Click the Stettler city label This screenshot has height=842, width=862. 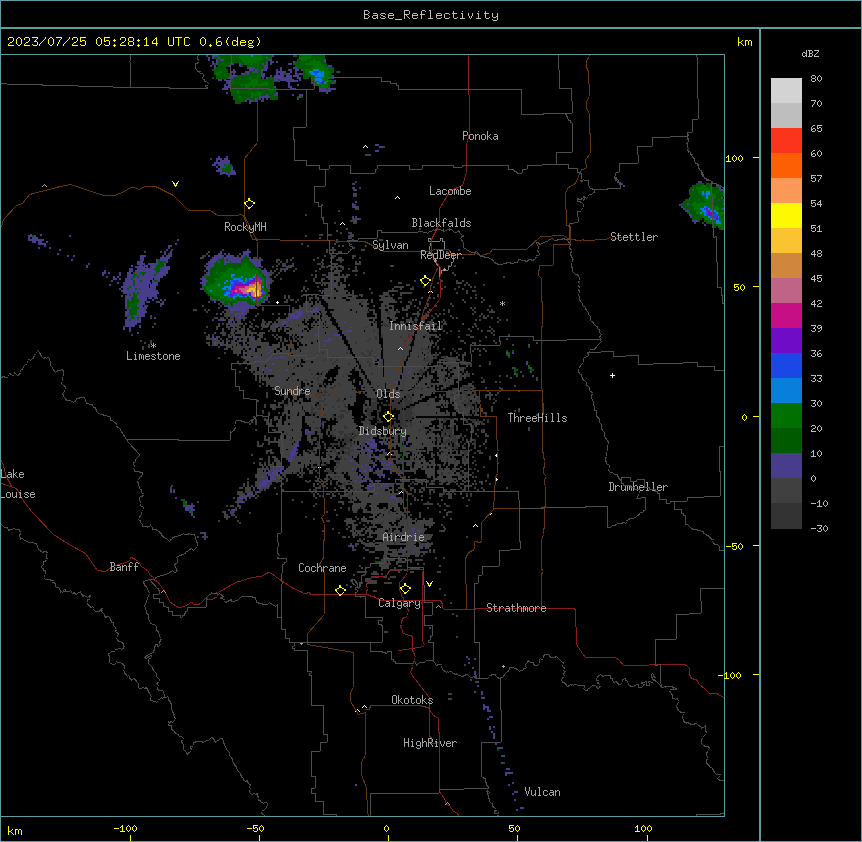634,237
